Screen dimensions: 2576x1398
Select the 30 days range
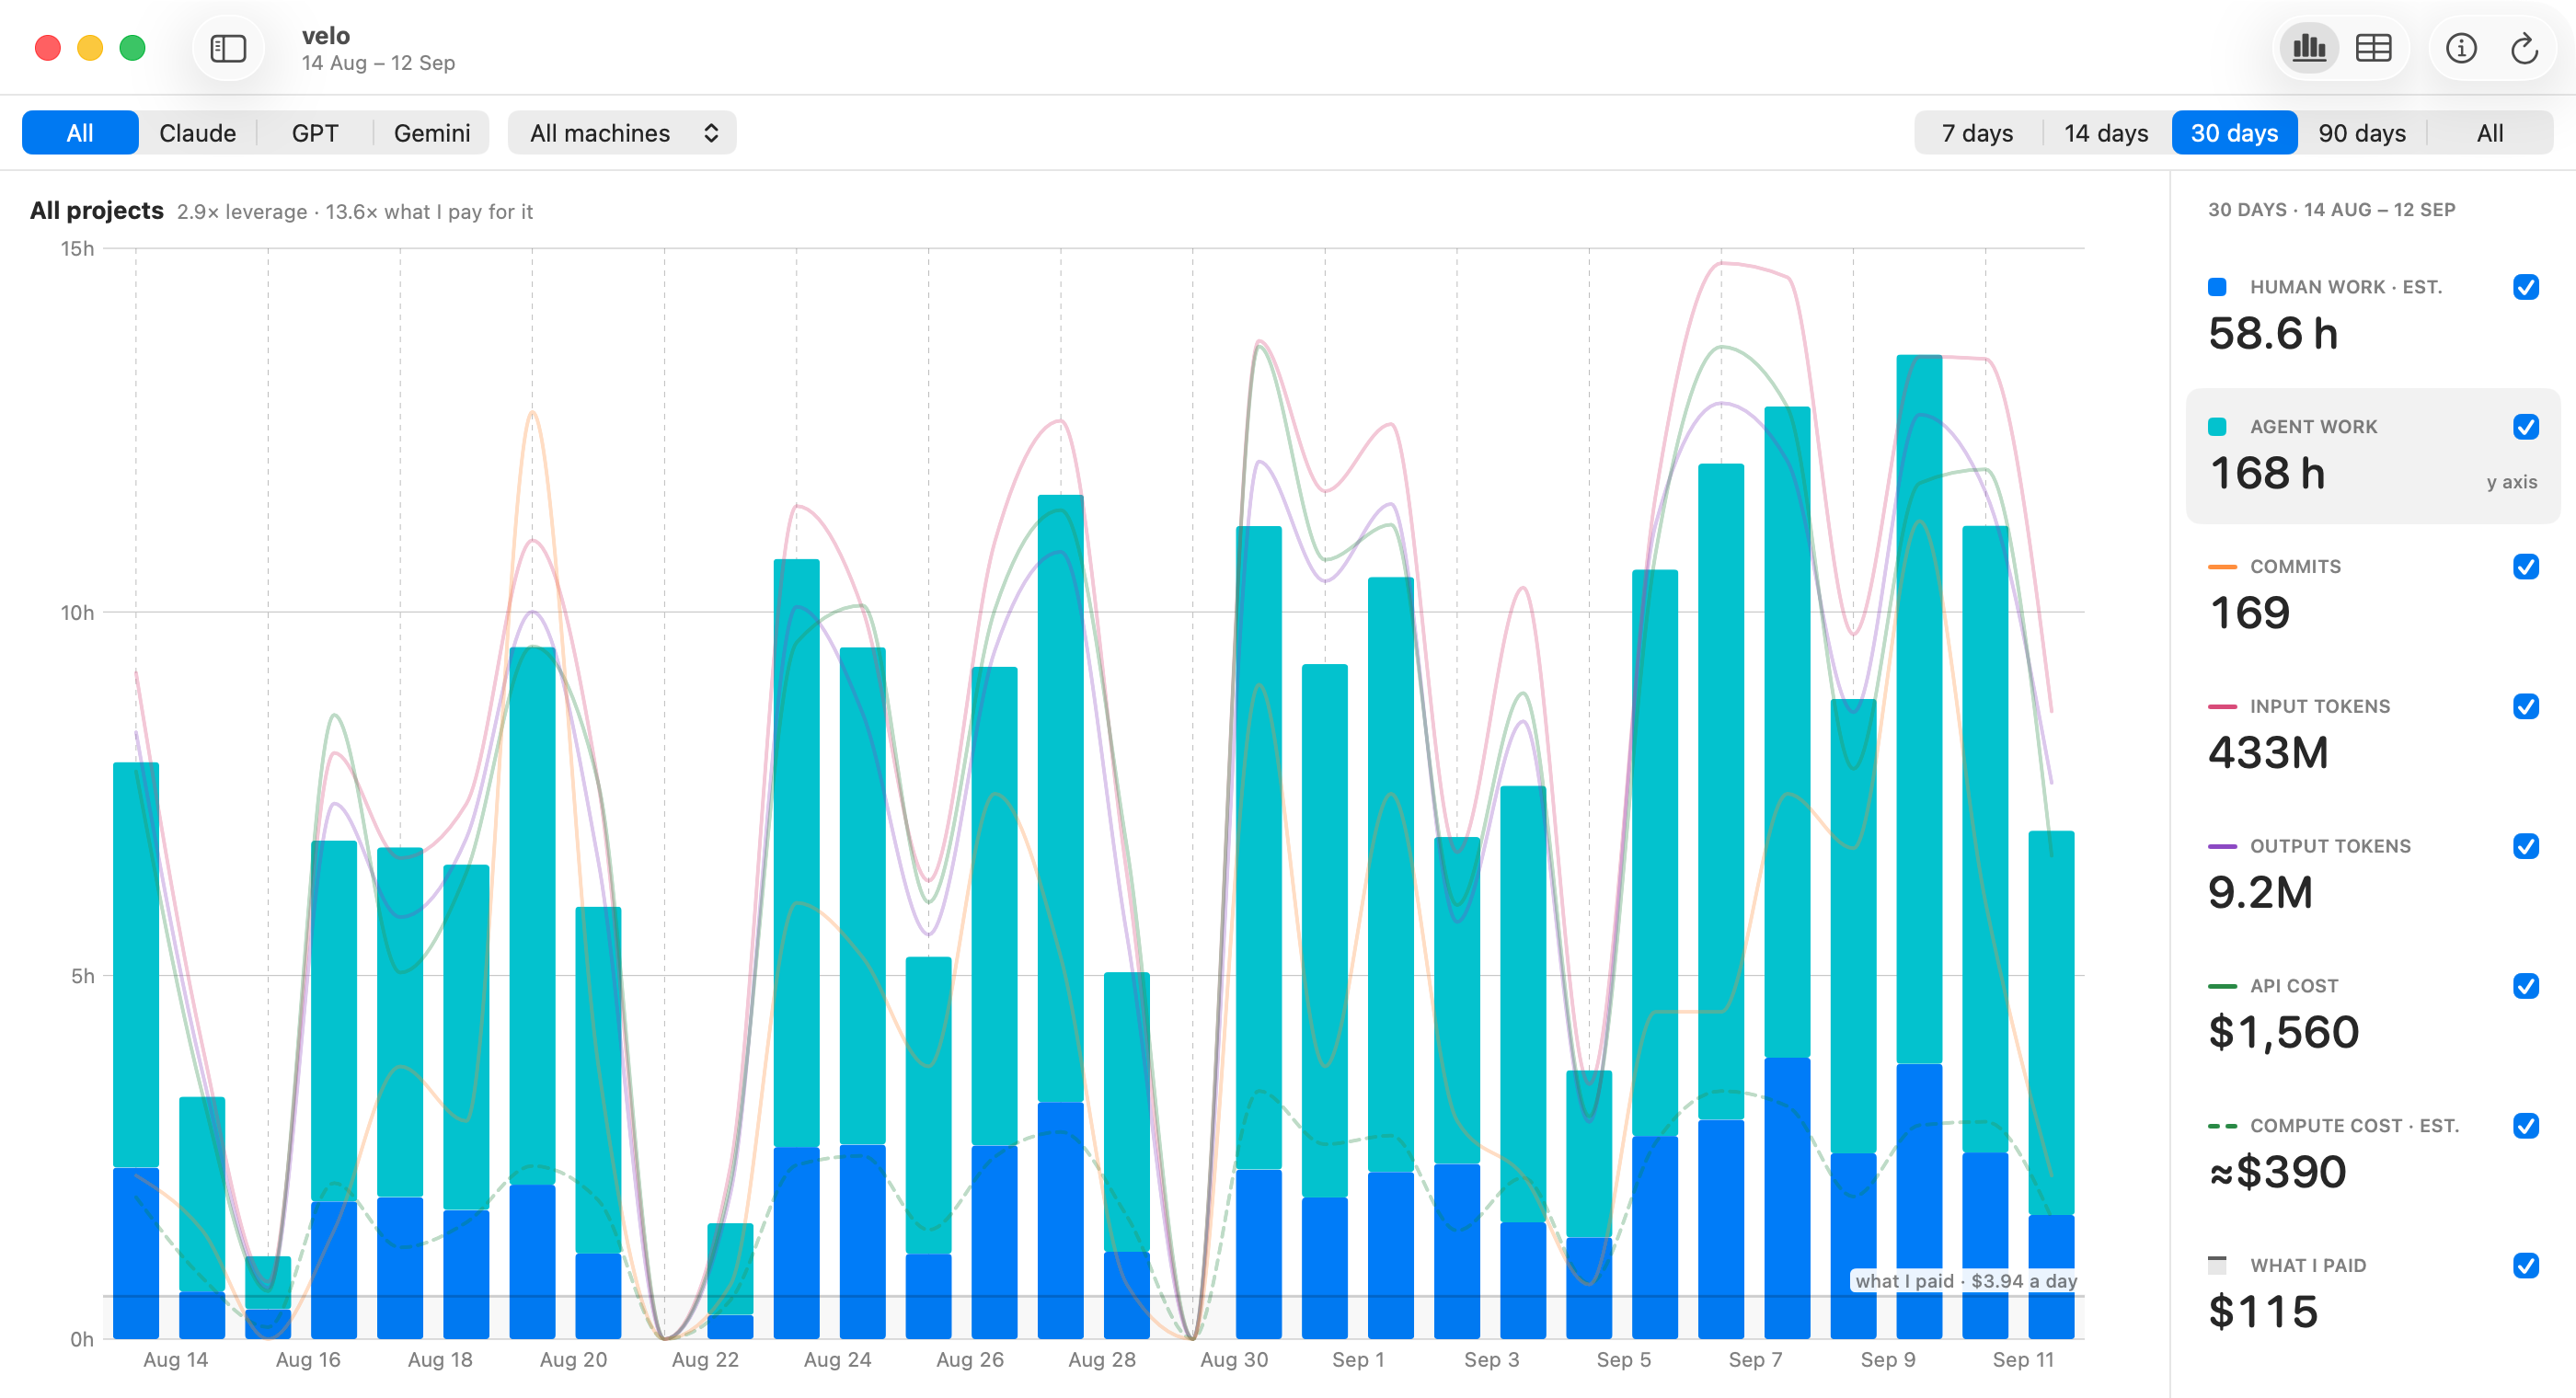[x=2234, y=133]
